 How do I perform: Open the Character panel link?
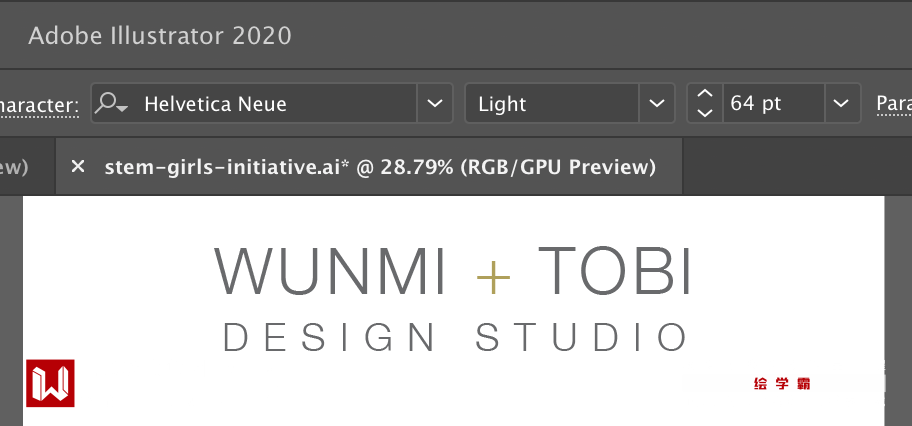[38, 104]
